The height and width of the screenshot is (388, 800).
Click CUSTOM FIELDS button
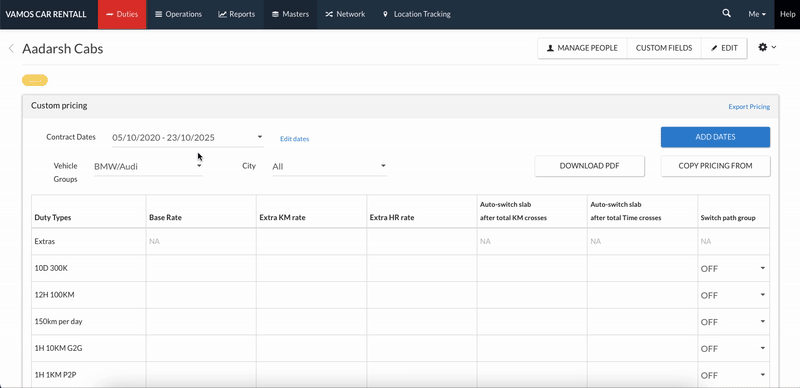664,48
